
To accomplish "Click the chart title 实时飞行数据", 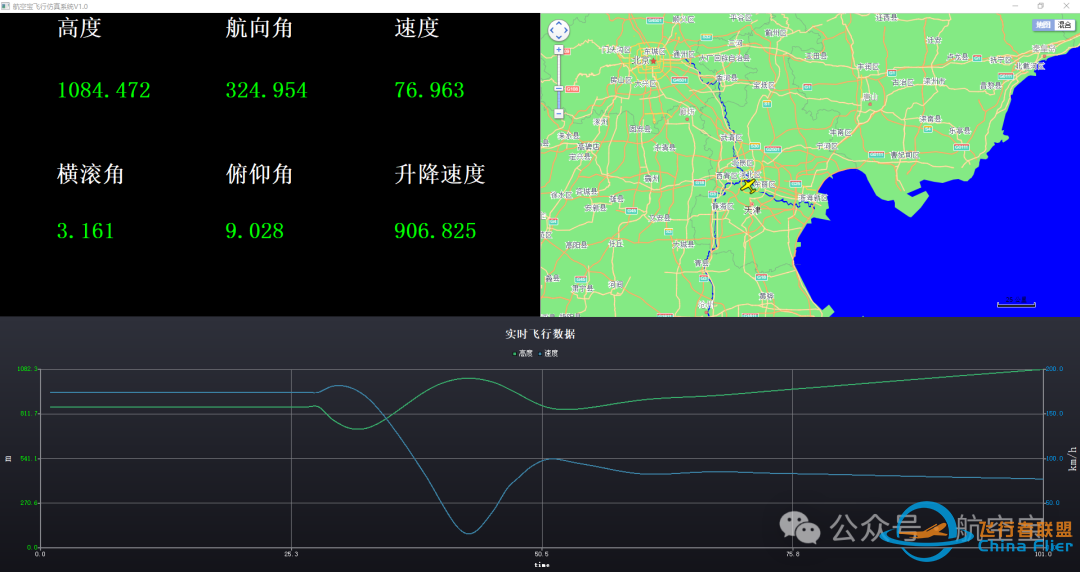I will pos(541,334).
